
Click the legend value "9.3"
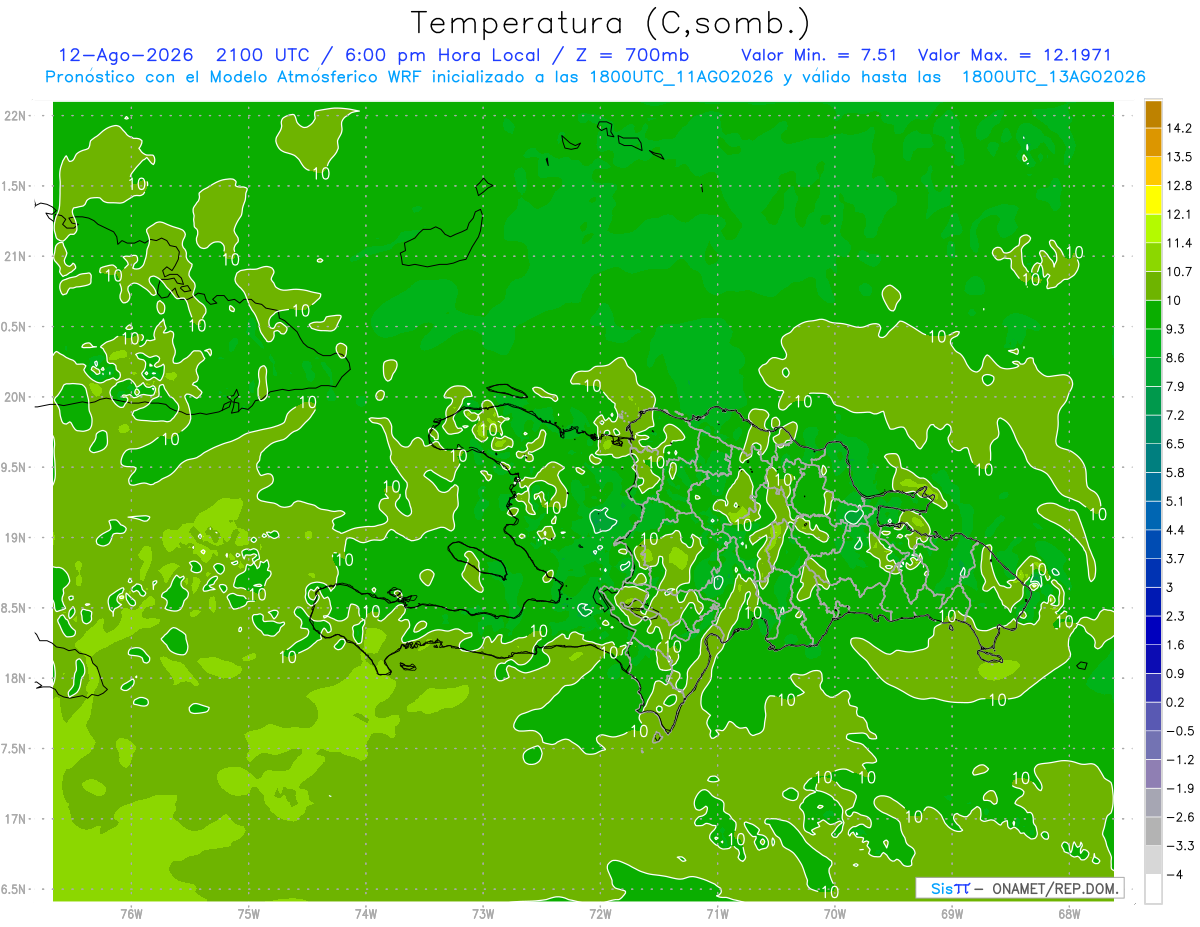coord(1176,329)
